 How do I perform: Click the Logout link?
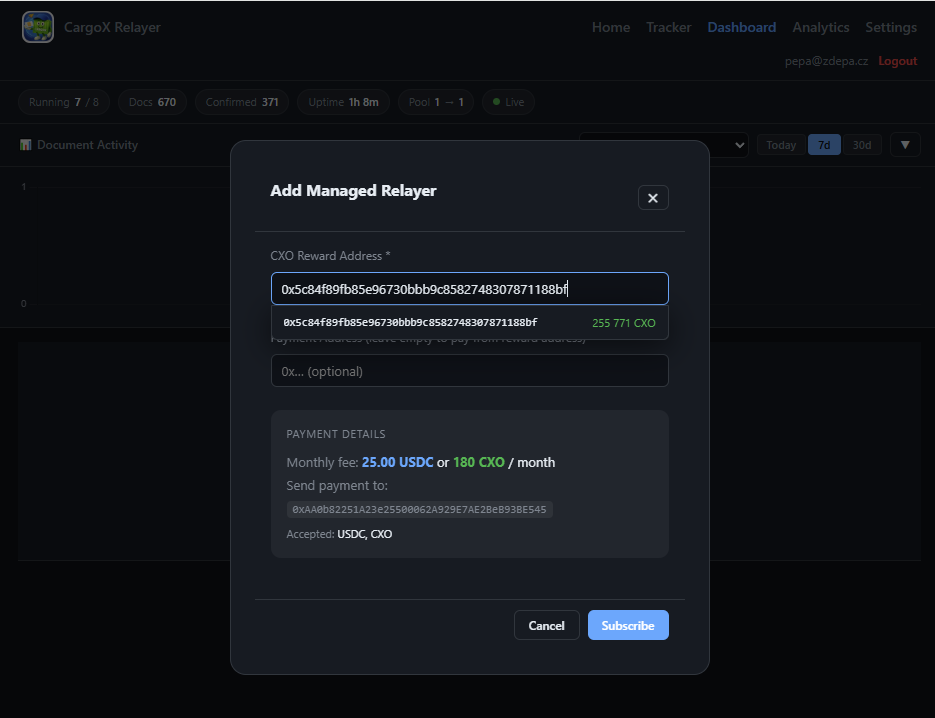[897, 61]
